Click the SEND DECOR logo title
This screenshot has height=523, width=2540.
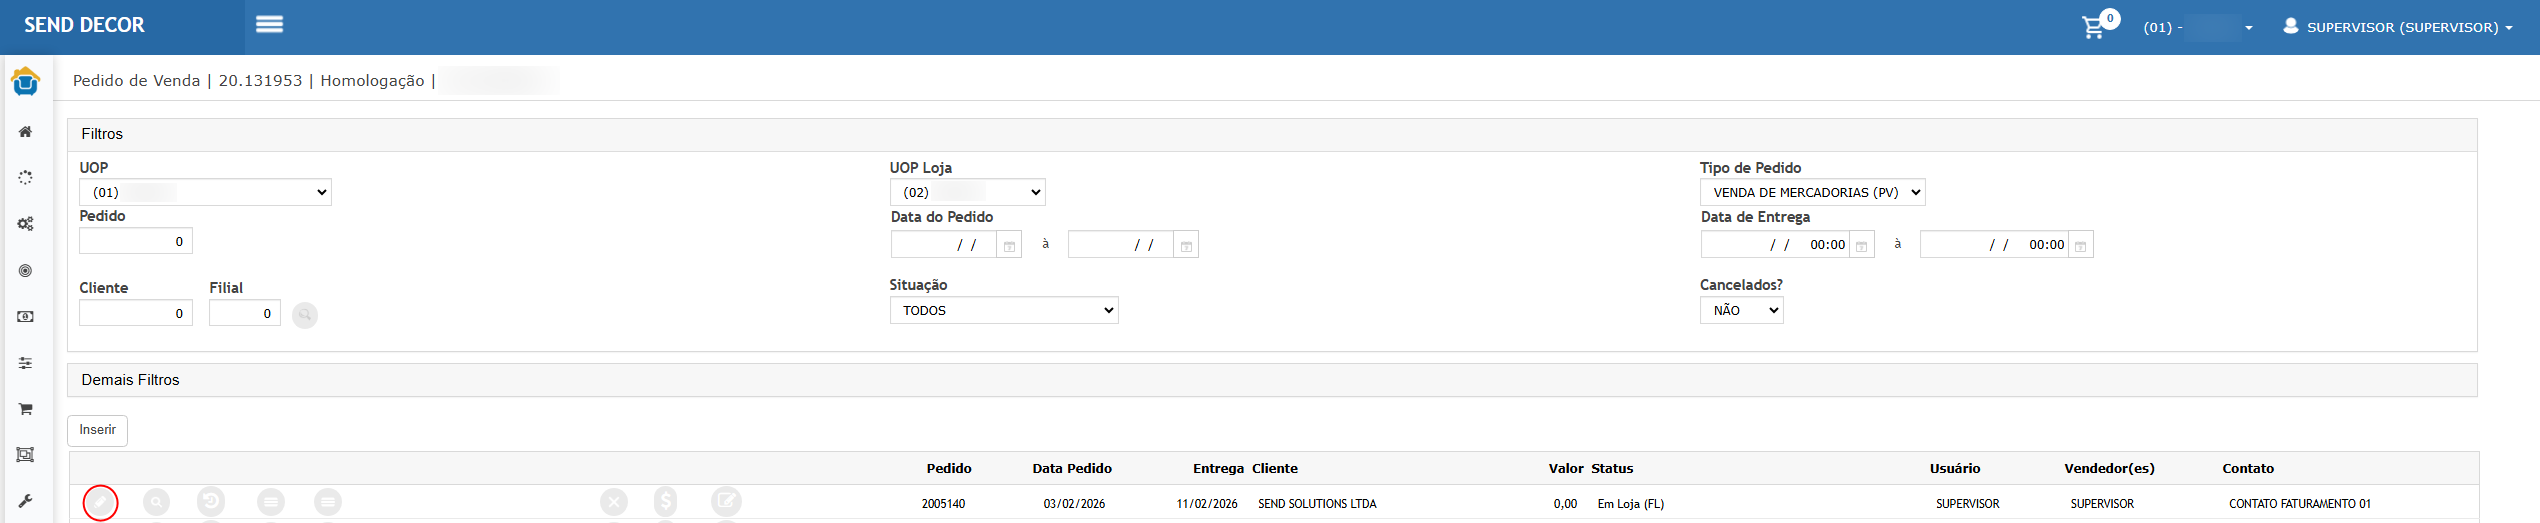pyautogui.click(x=85, y=25)
